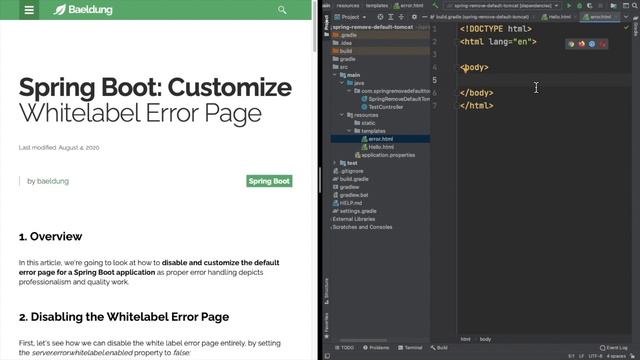The width and height of the screenshot is (640, 360).
Task: Start debugging with the bug icon
Action: click(x=579, y=6)
